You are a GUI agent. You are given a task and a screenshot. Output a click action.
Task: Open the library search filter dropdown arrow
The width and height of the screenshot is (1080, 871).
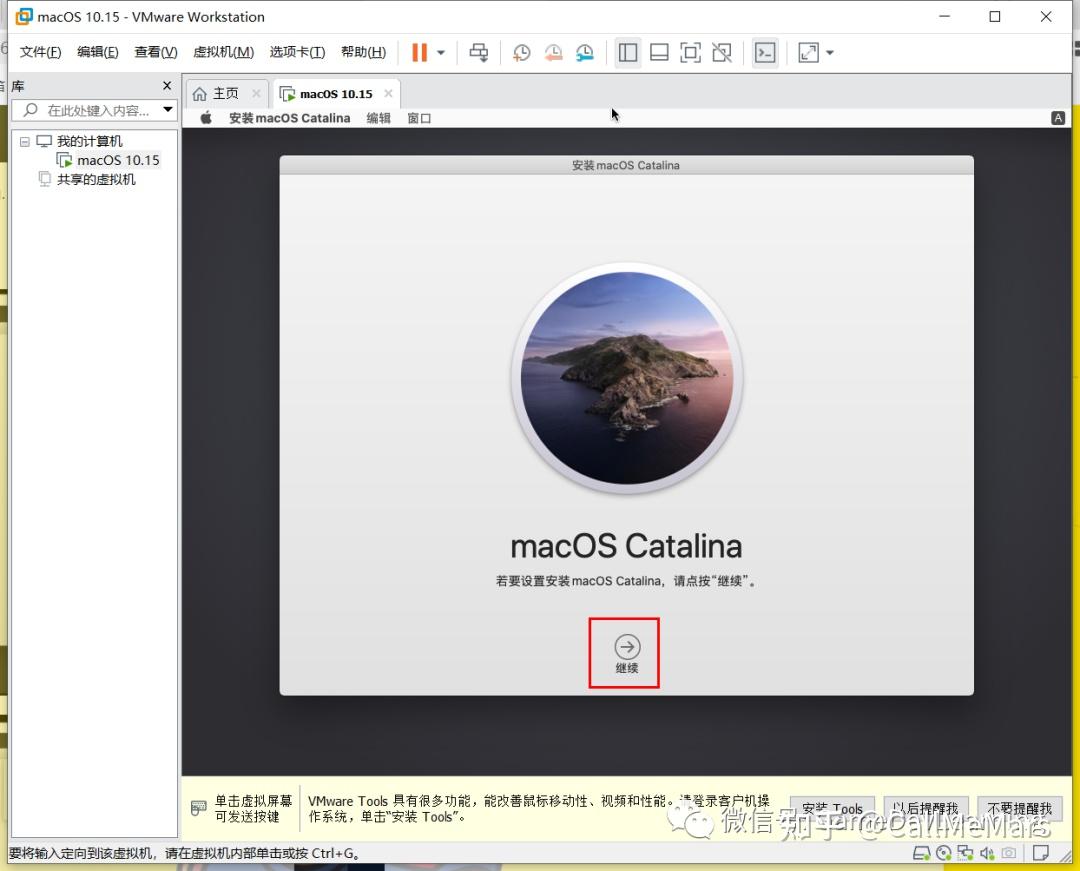pyautogui.click(x=167, y=109)
